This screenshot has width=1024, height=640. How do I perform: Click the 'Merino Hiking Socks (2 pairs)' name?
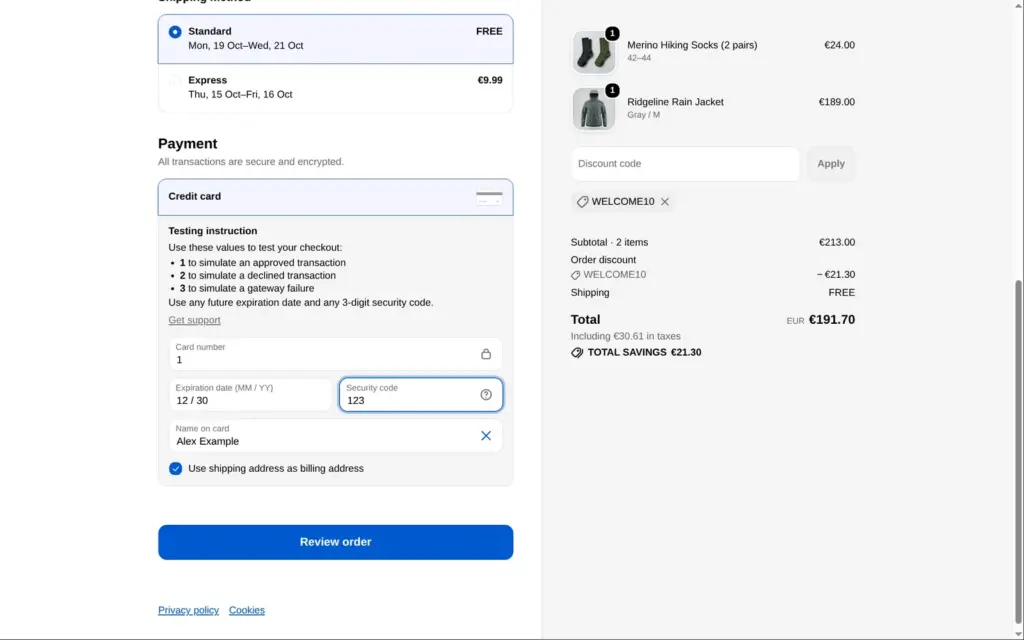coord(692,45)
